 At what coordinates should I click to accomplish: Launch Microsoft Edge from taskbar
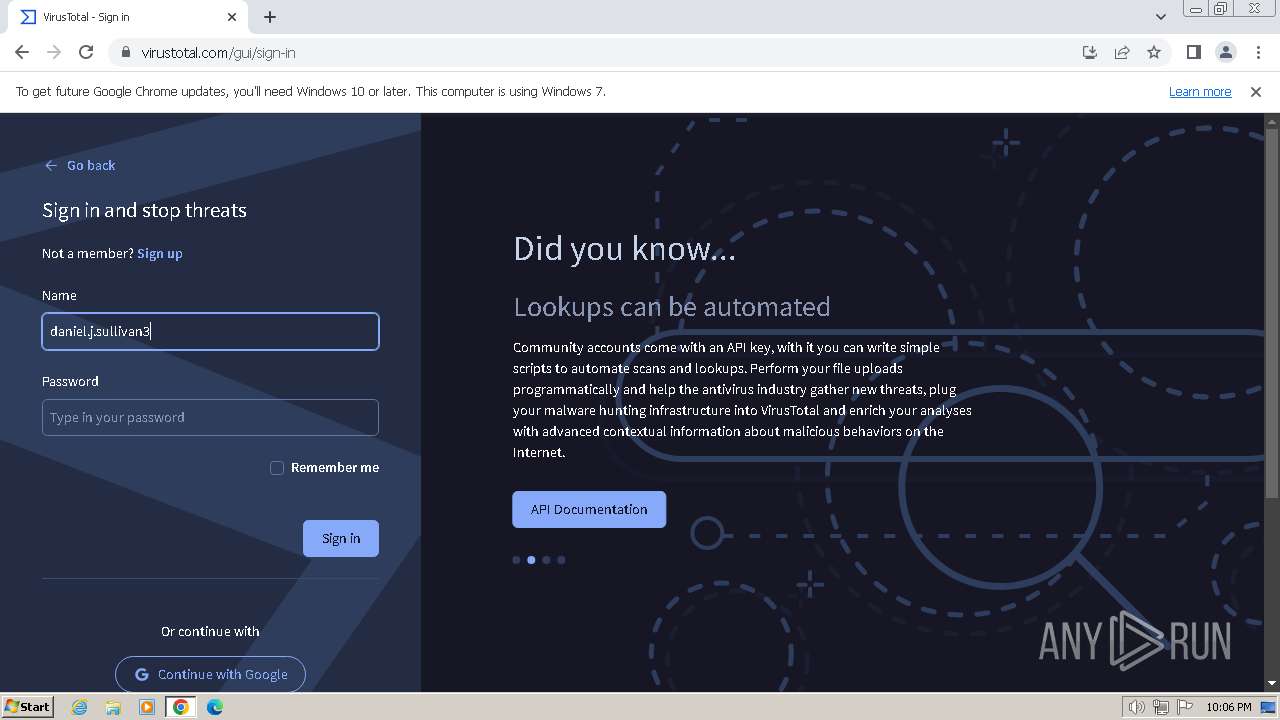215,707
